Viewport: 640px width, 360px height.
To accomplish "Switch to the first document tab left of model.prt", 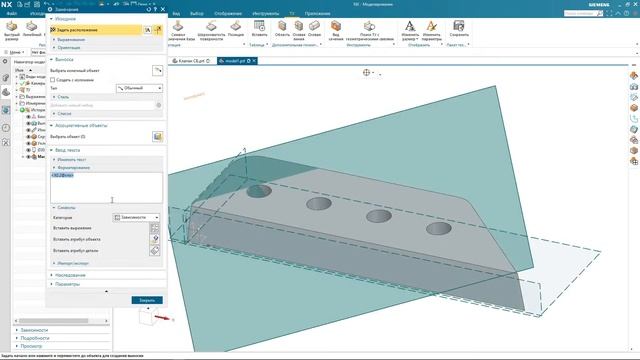I will point(191,61).
